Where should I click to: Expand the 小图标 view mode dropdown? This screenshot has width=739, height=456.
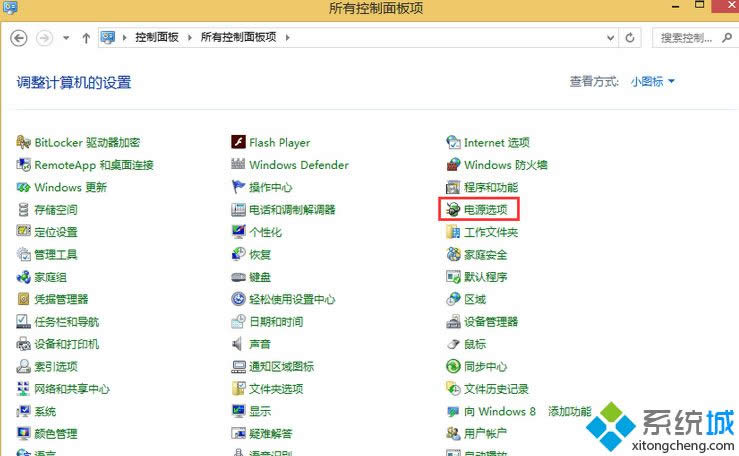(x=653, y=81)
